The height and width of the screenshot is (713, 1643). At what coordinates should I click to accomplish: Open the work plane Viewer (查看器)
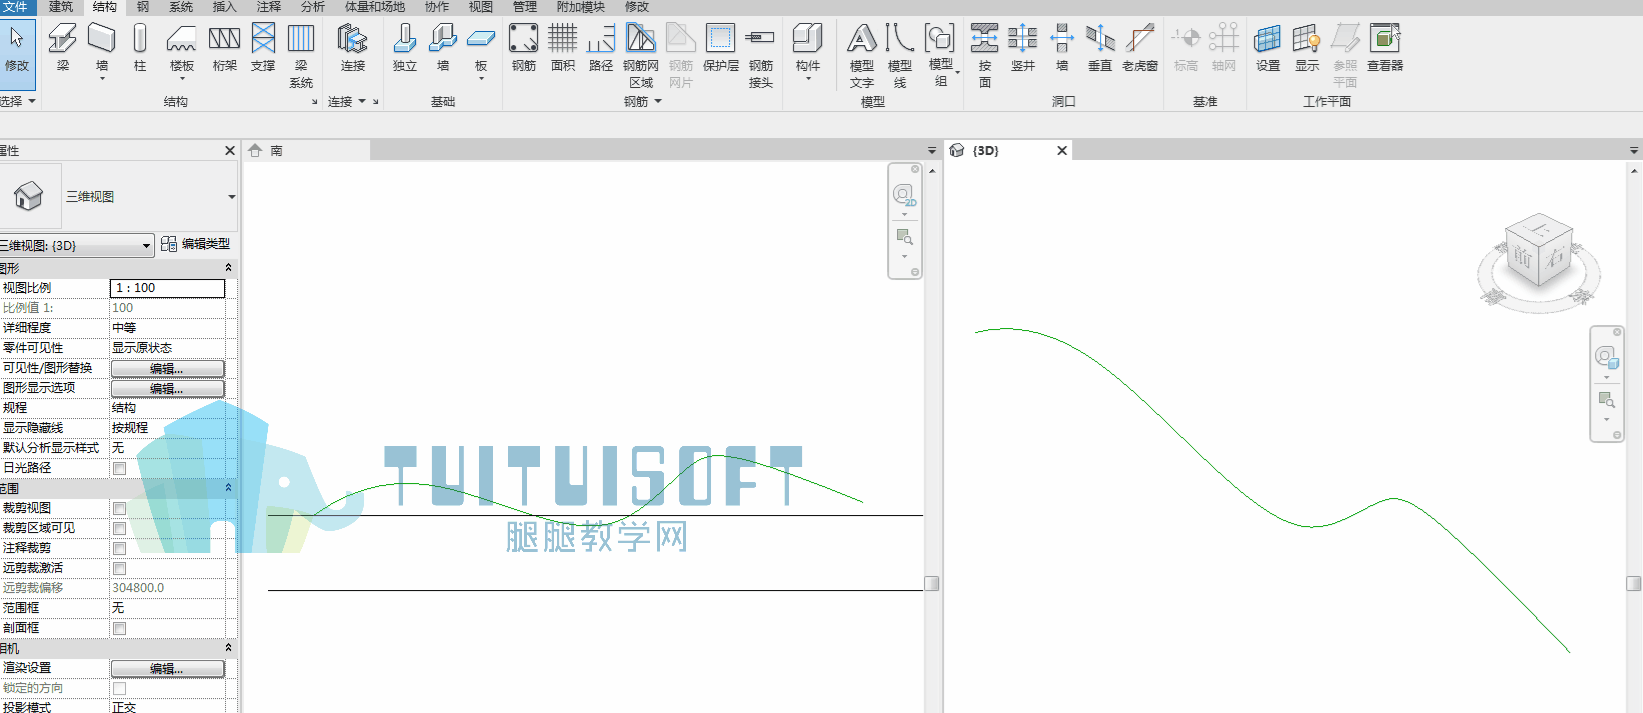[x=1385, y=47]
